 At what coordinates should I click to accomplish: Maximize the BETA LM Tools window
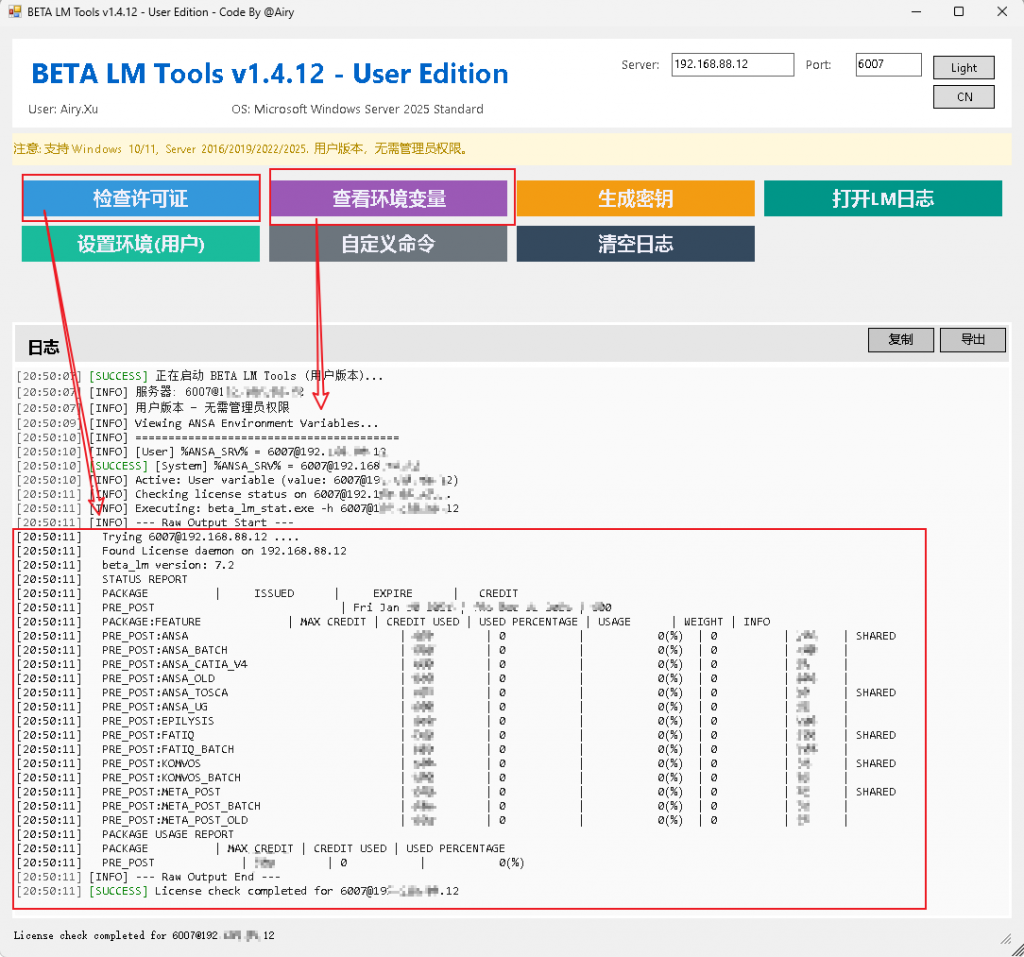[x=959, y=12]
